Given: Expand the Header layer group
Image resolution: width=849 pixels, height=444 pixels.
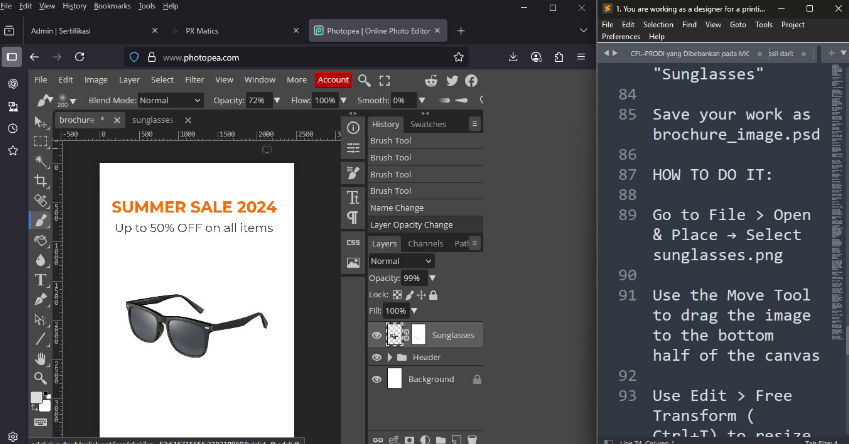Looking at the screenshot, I should click(x=390, y=357).
